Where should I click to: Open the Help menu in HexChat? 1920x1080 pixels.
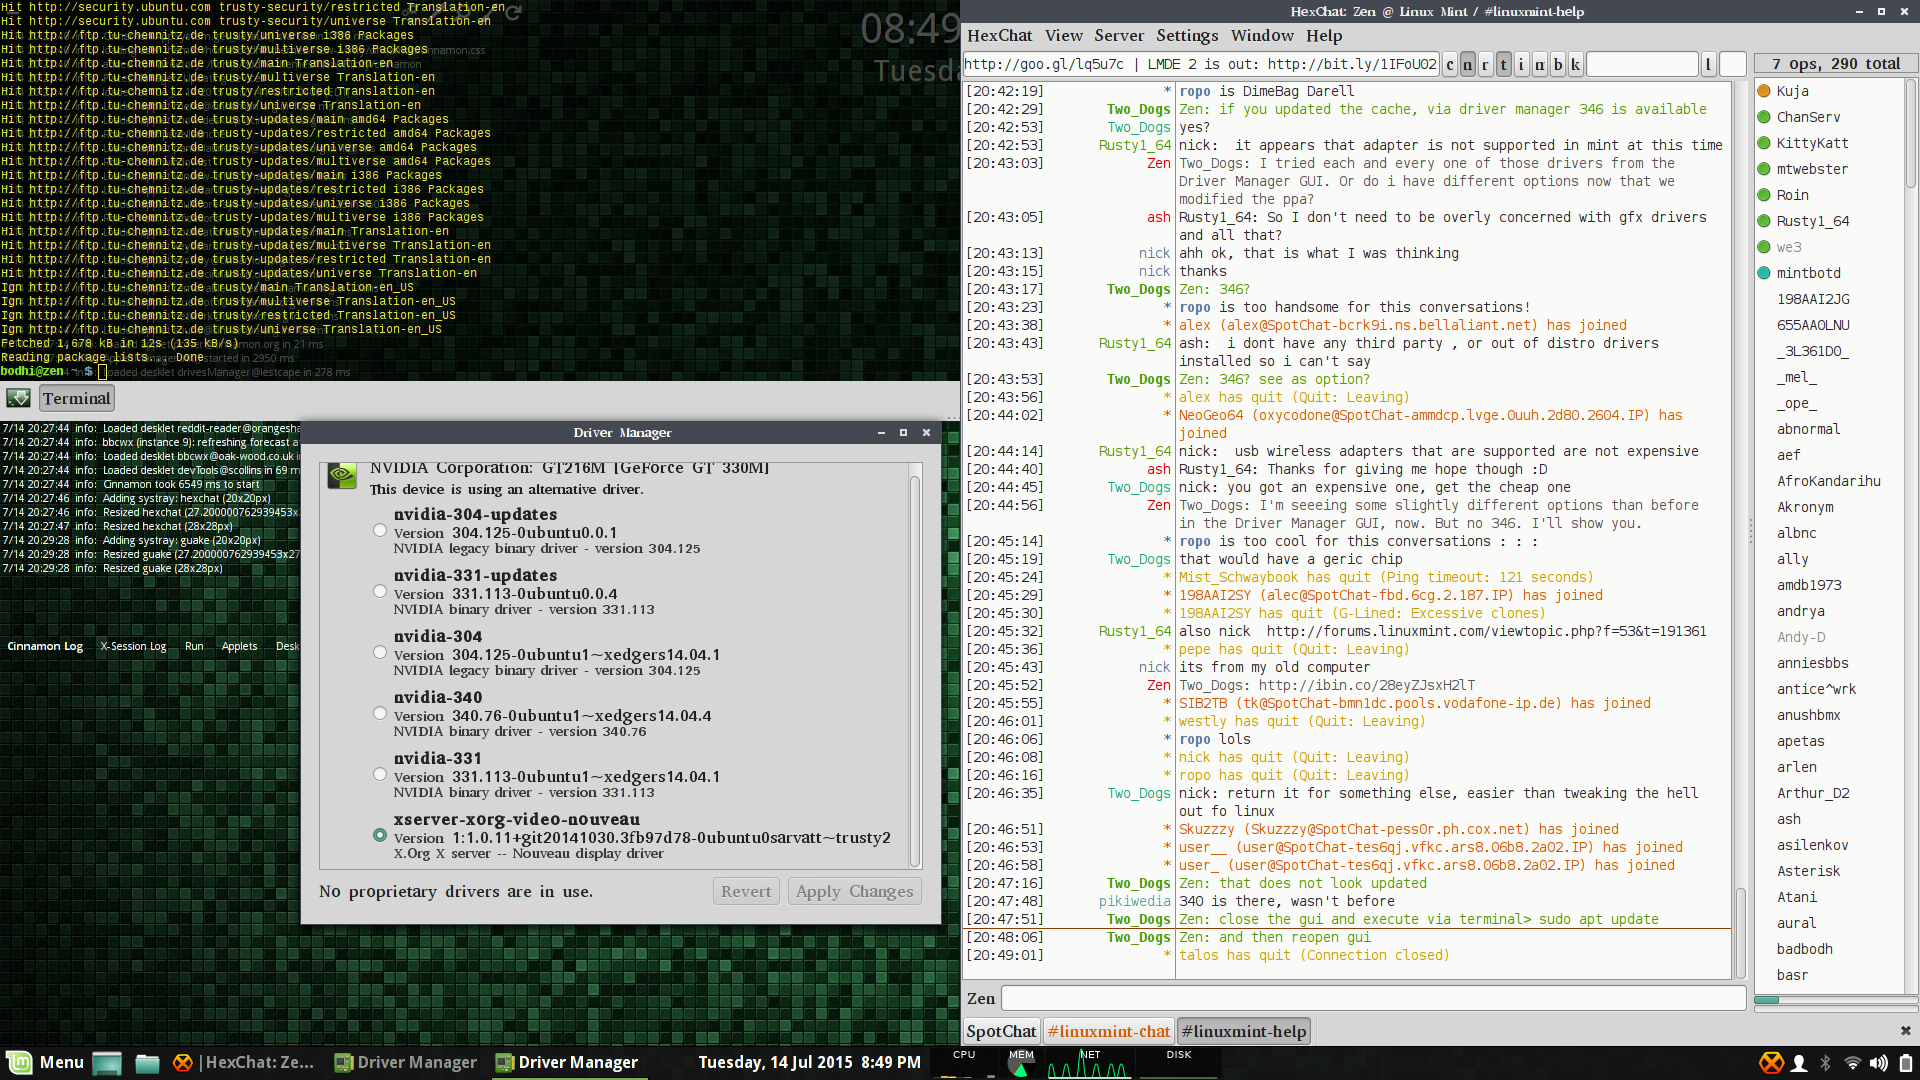click(x=1324, y=35)
